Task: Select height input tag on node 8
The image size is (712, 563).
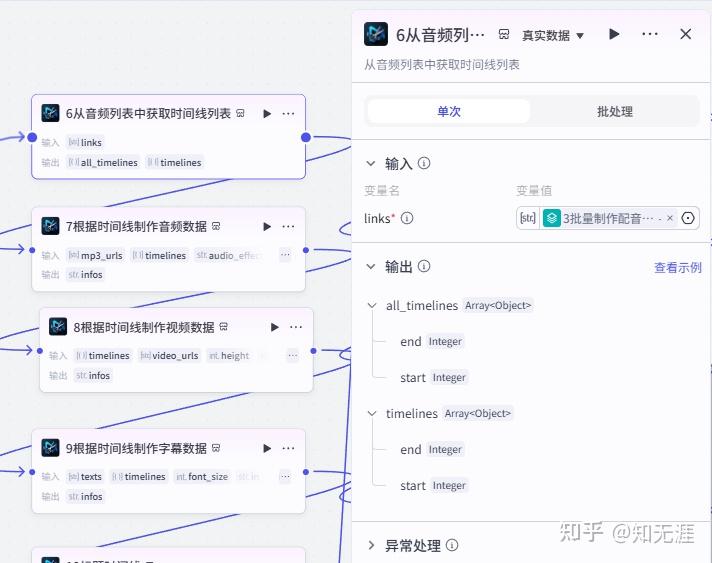Action: [229, 356]
